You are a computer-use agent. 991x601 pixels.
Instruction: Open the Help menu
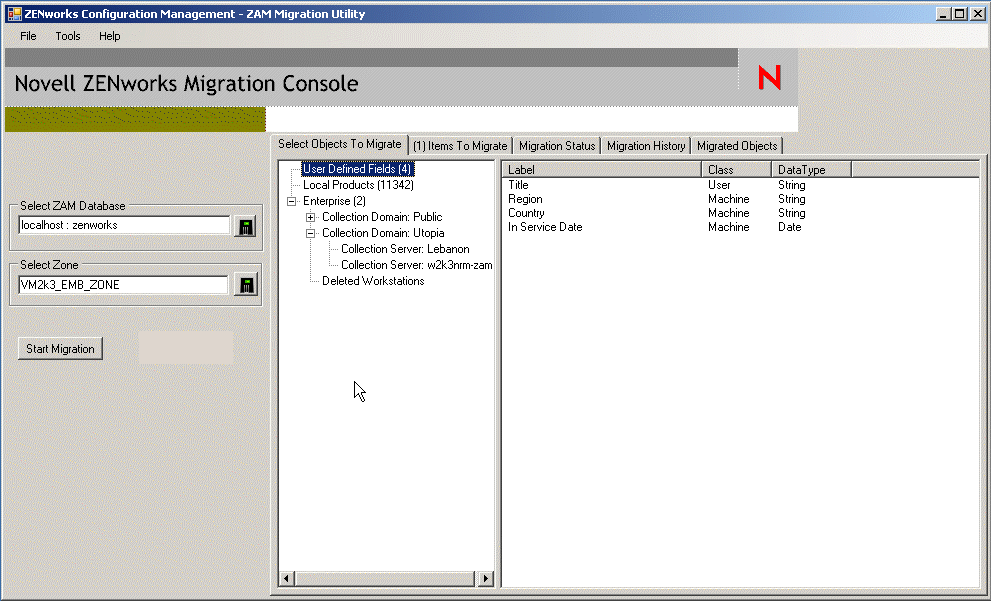click(x=109, y=36)
